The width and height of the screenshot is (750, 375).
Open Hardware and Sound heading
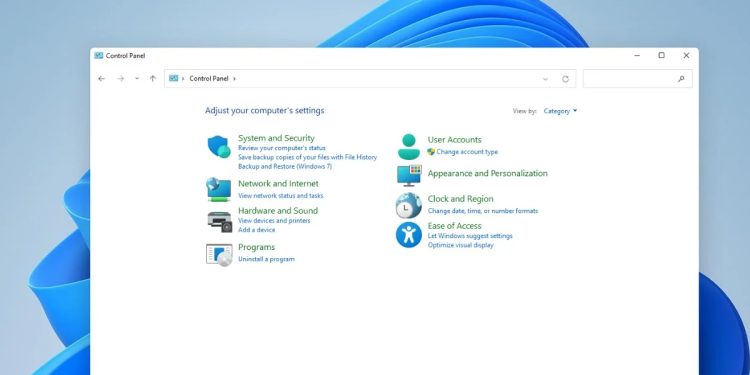click(278, 211)
